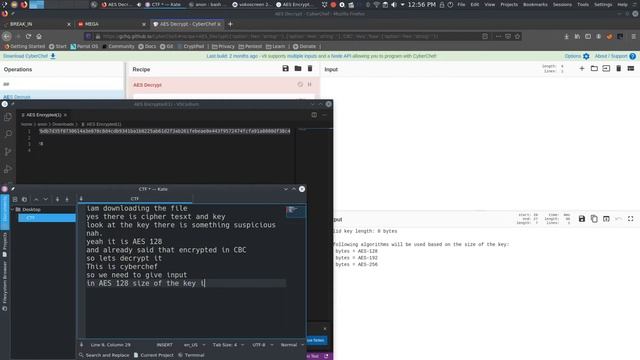Screen dimensions: 640x360
Task: Select the CTF document in Kate tree
Action: [47, 218]
